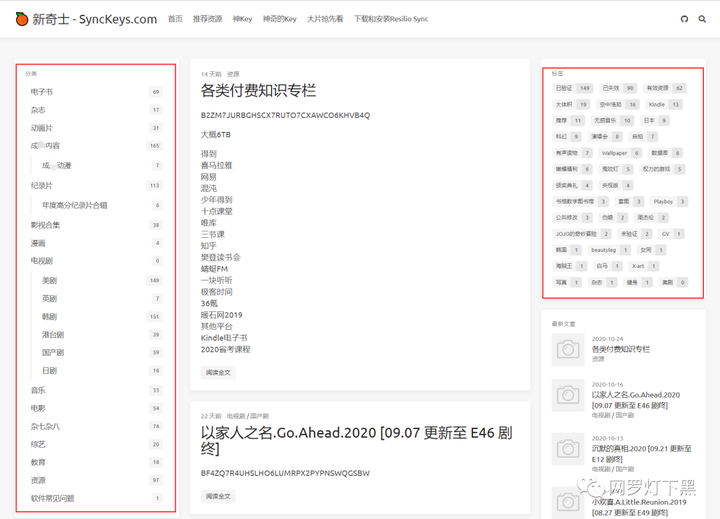Select the 韩剧 subcategory
720x519 pixels.
coord(49,316)
